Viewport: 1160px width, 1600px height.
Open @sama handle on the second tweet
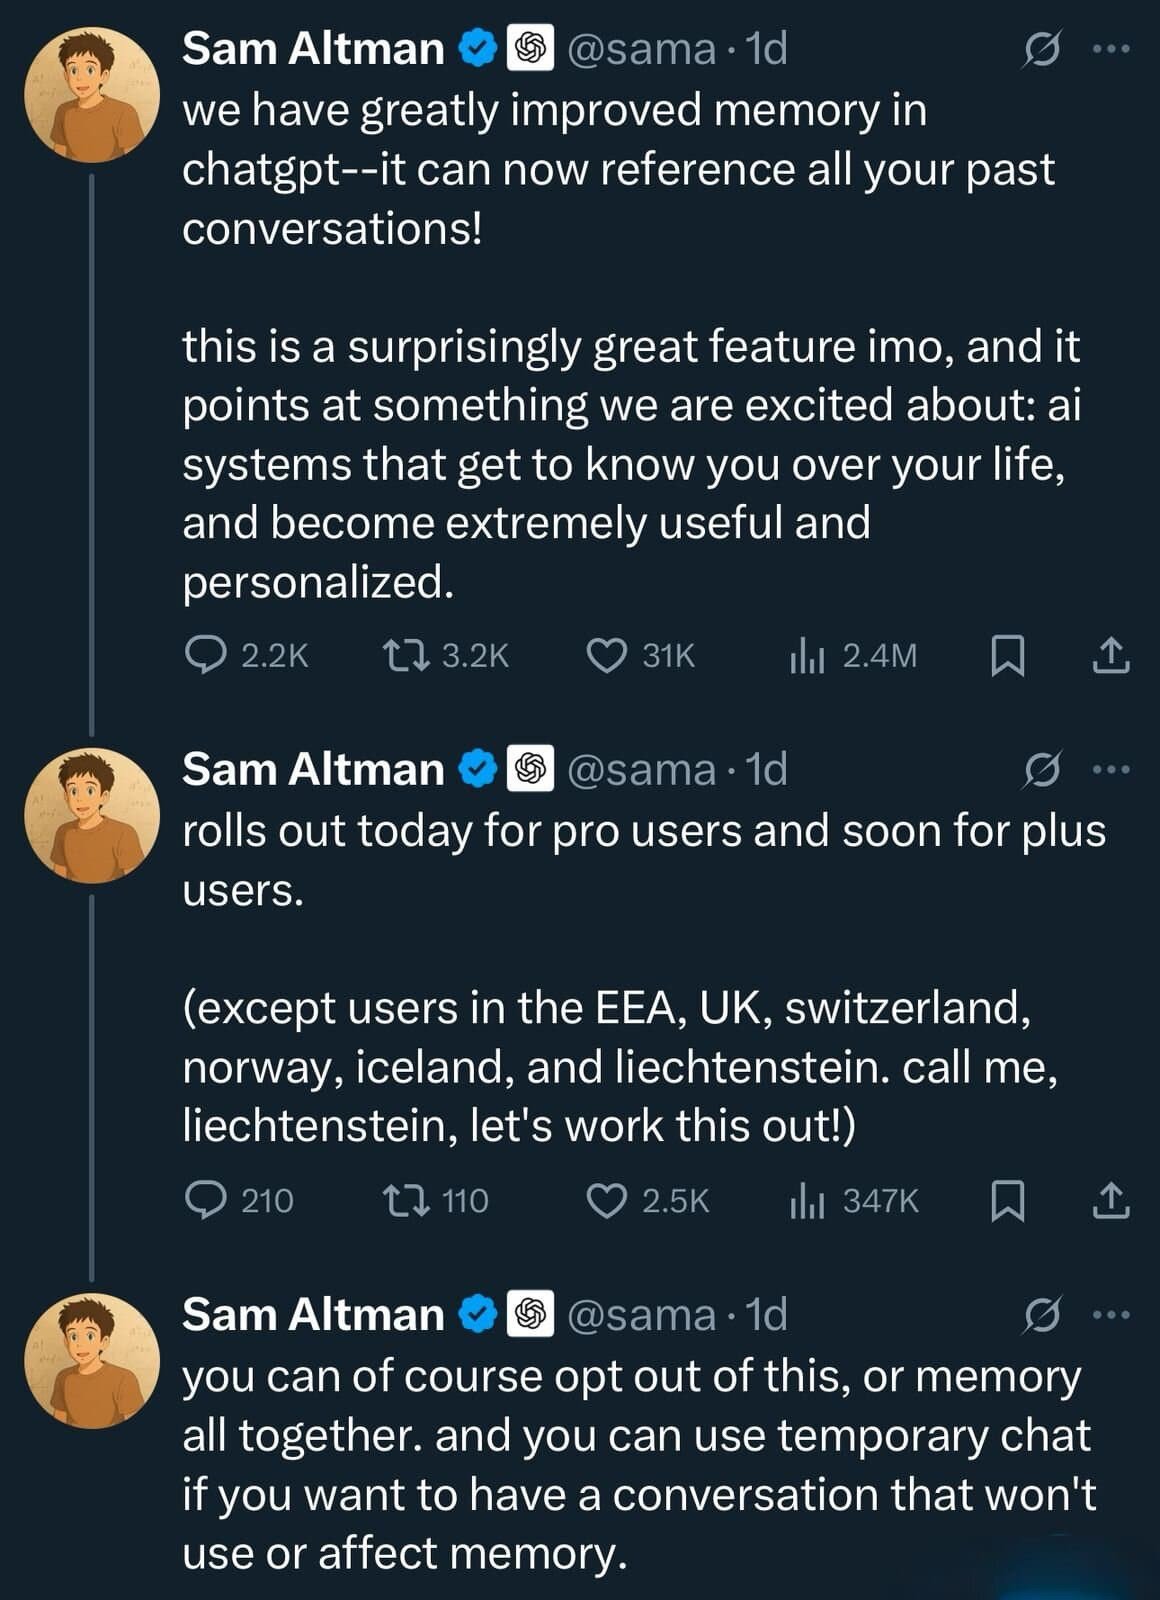click(641, 770)
